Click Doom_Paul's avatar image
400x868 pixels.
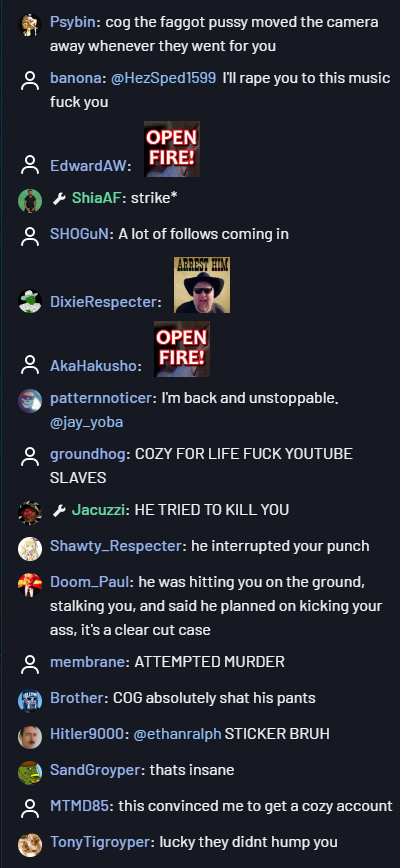tap(30, 585)
